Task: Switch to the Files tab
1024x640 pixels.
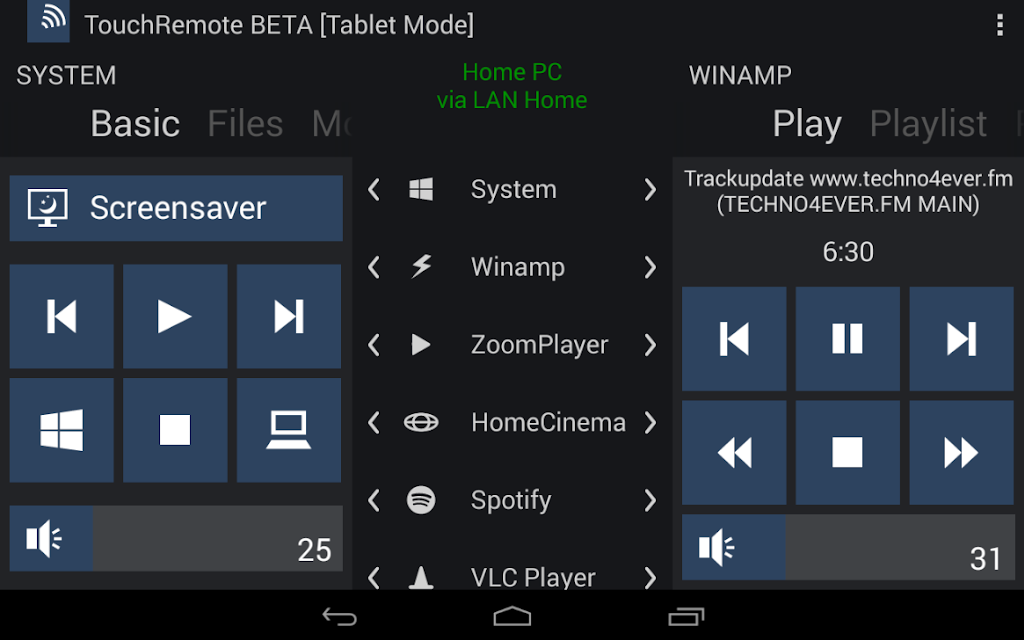Action: pyautogui.click(x=245, y=123)
